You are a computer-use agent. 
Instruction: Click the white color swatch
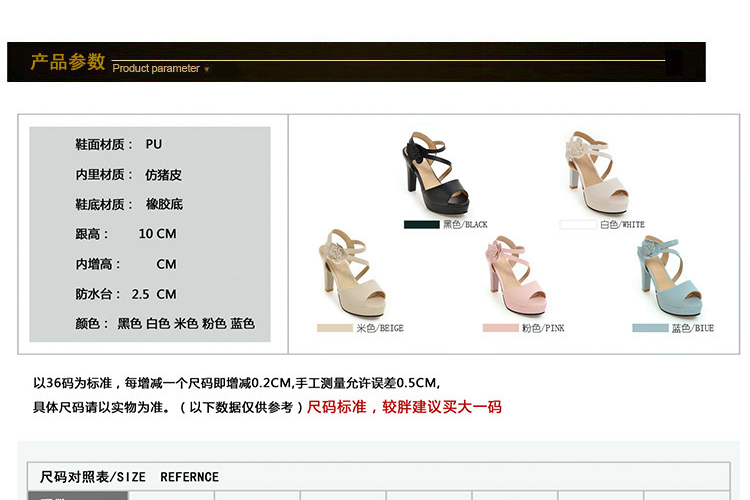pyautogui.click(x=577, y=225)
